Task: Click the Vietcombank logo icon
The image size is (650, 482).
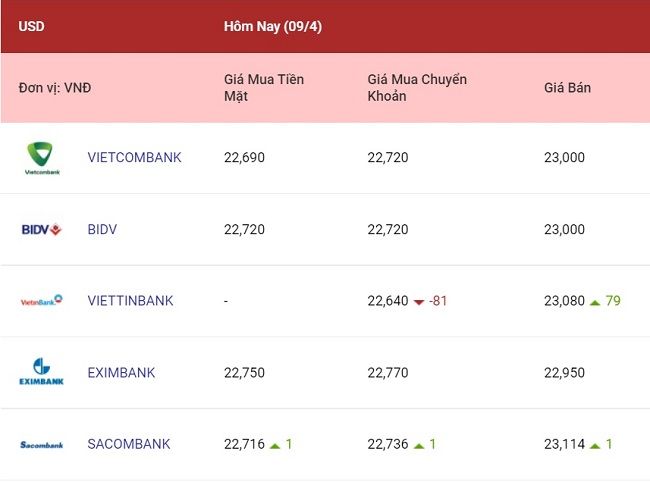Action: tap(42, 158)
